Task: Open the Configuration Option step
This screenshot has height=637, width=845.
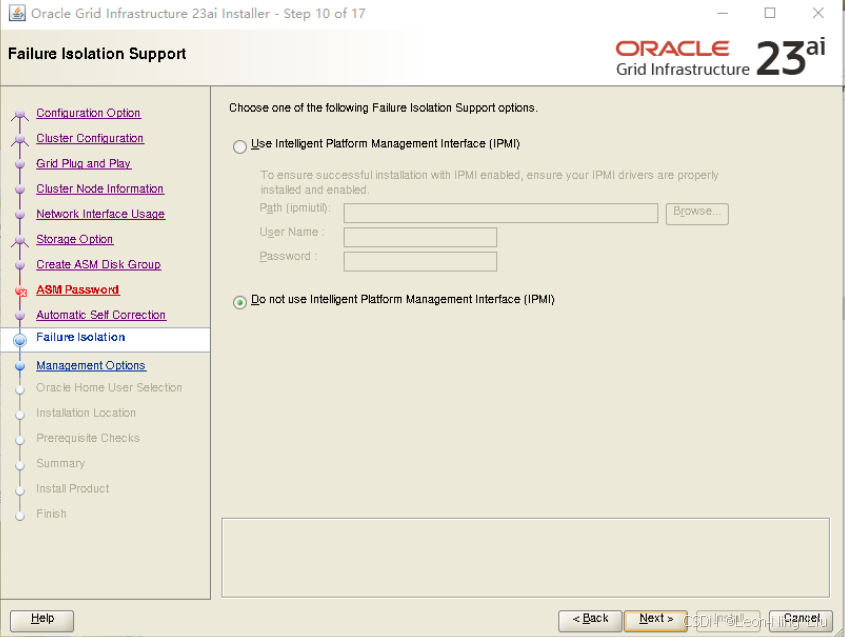Action: tap(88, 113)
